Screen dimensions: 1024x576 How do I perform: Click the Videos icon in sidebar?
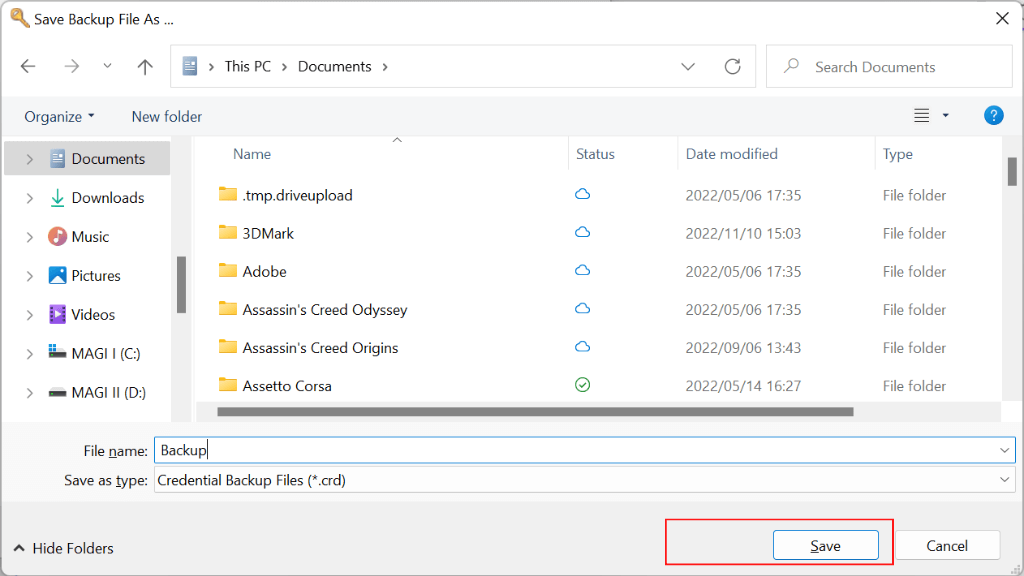(57, 315)
